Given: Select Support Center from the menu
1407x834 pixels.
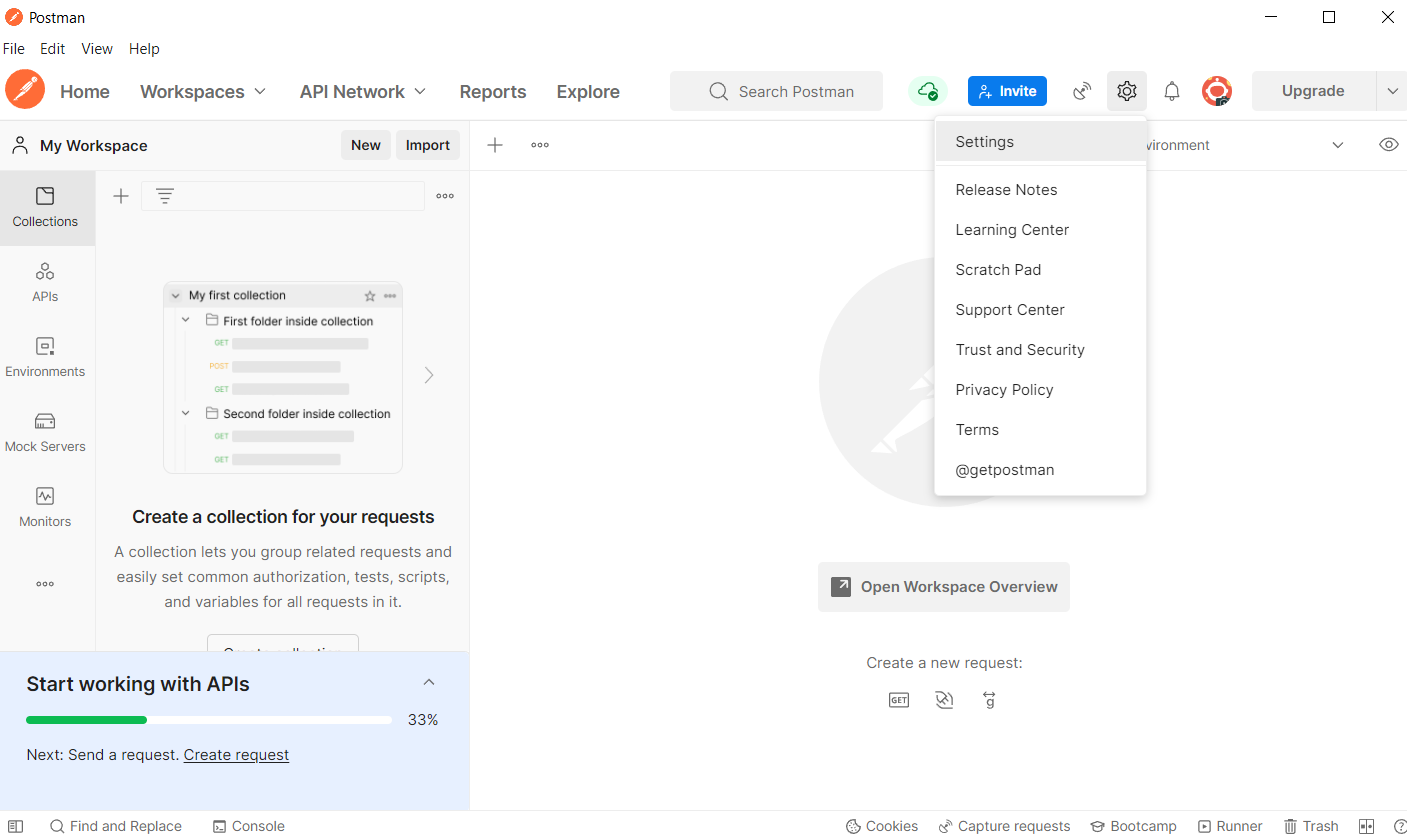Looking at the screenshot, I should (1040, 310).
